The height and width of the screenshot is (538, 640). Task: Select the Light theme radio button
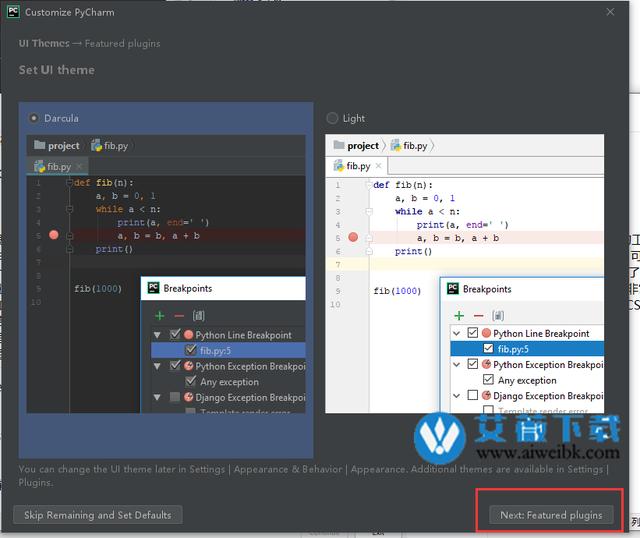pyautogui.click(x=332, y=118)
